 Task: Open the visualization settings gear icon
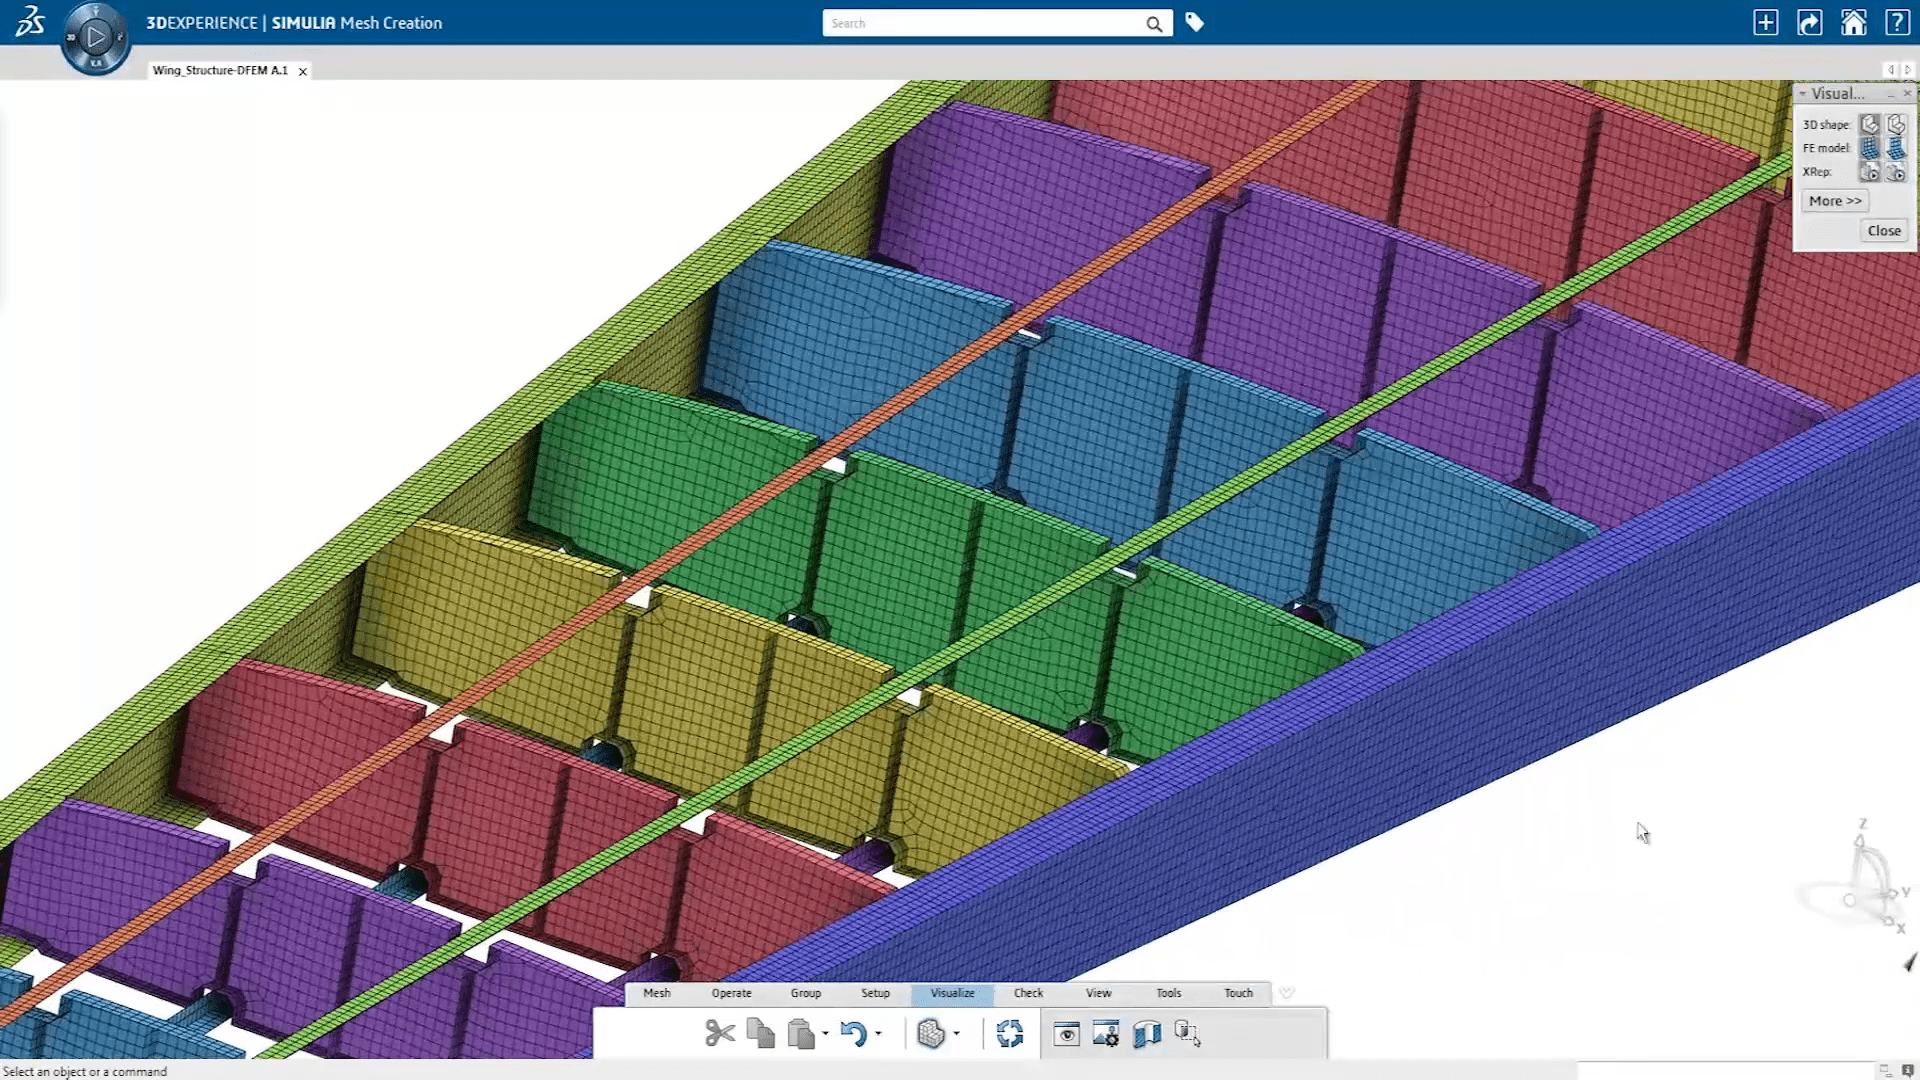click(x=1106, y=1034)
